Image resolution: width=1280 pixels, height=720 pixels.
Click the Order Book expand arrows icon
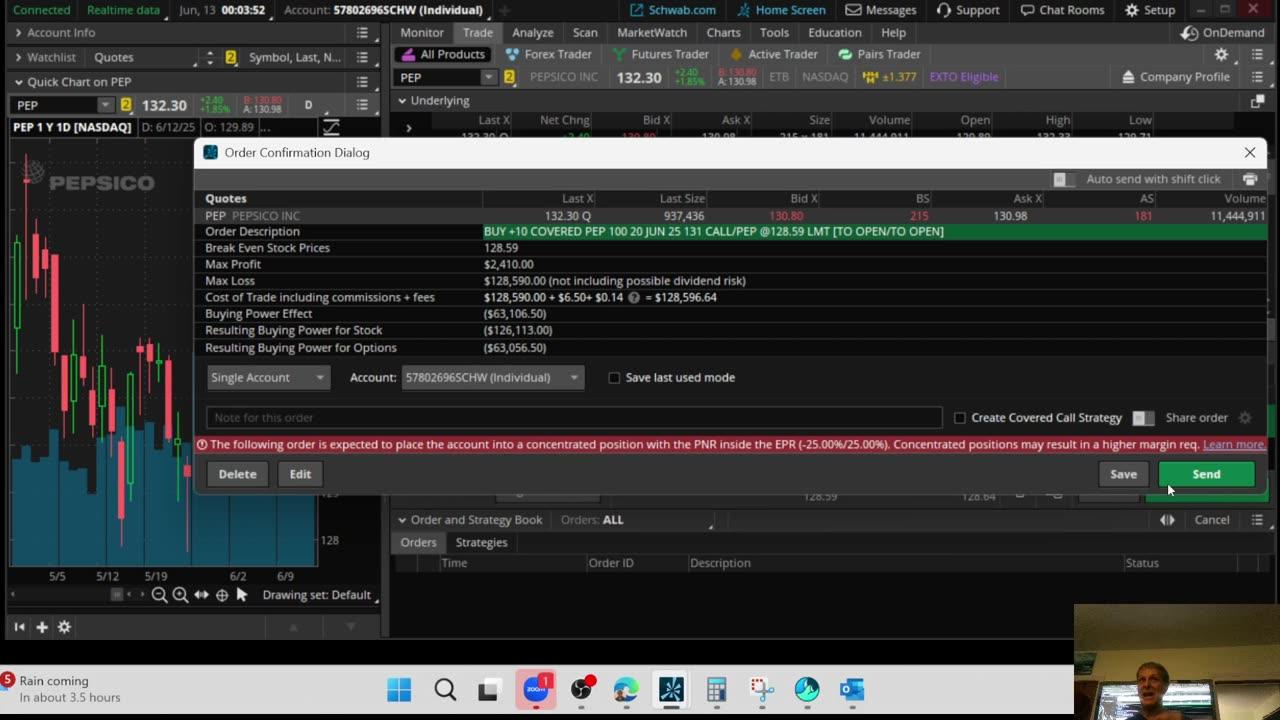1167,520
